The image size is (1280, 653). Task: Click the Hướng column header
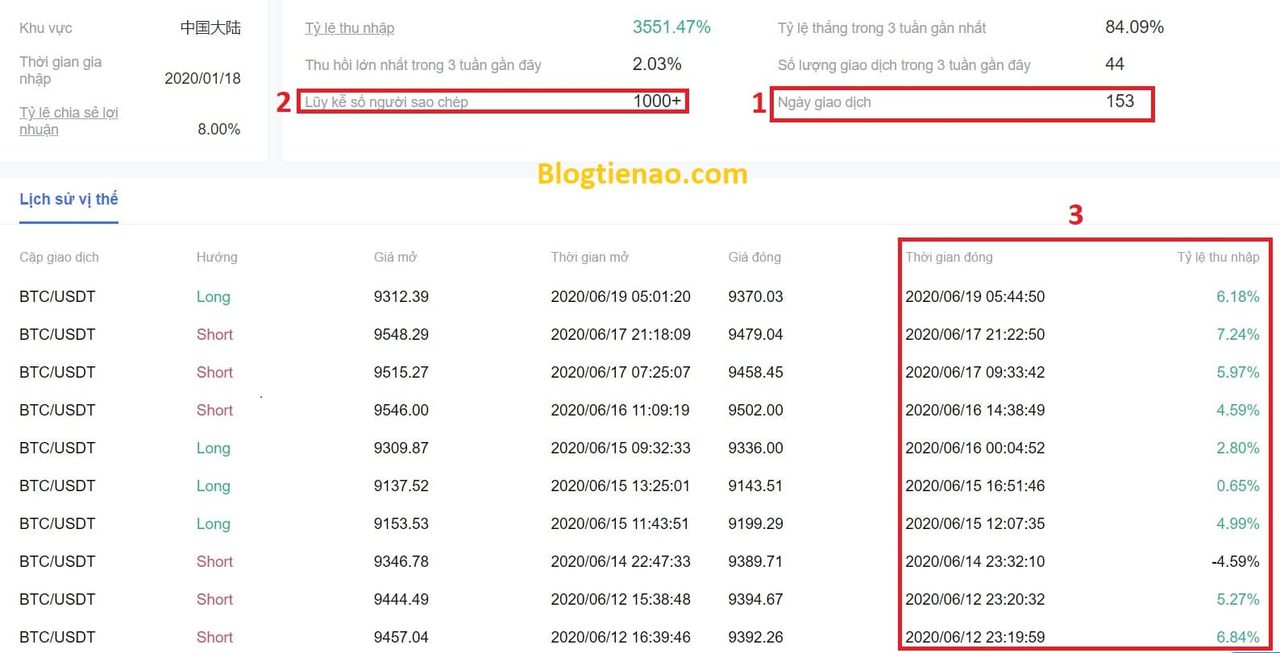pyautogui.click(x=217, y=257)
